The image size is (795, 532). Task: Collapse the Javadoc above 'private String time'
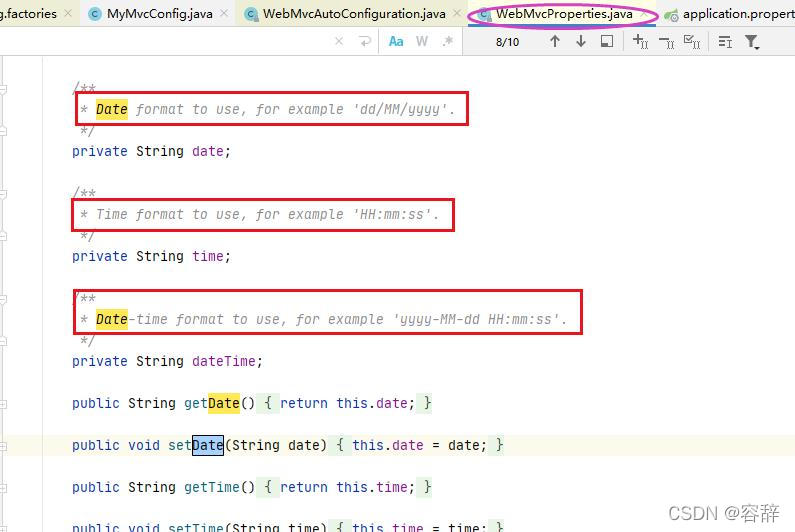click(x=3, y=194)
